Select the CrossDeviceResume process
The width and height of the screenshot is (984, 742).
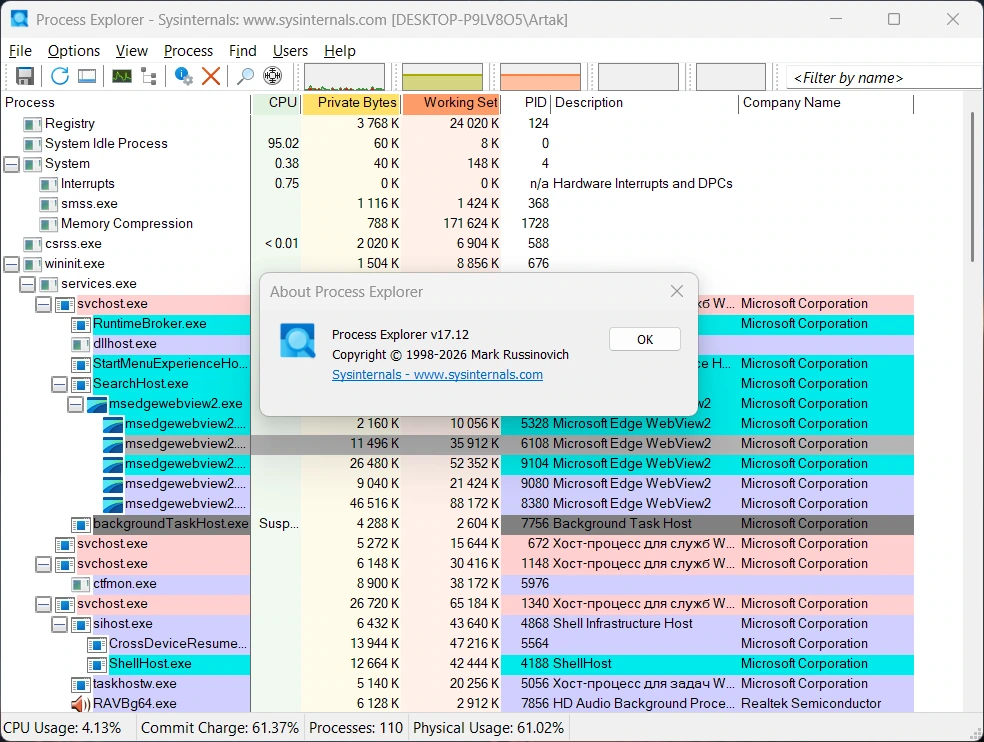coord(457,644)
